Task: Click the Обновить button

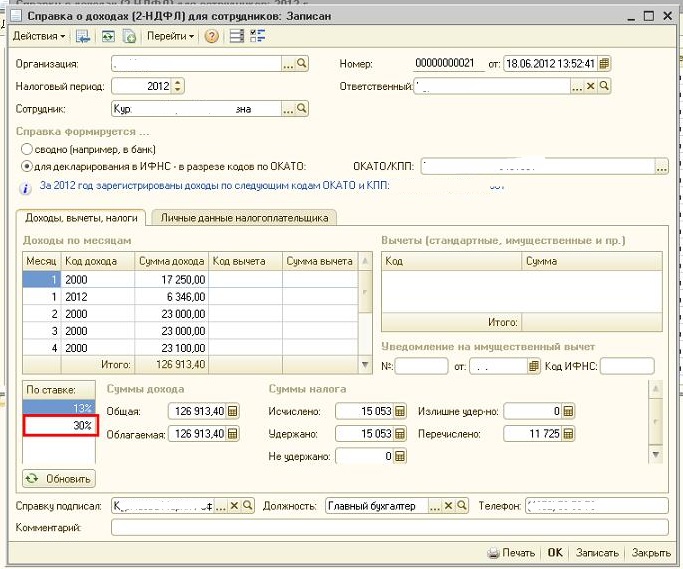Action: (59, 479)
